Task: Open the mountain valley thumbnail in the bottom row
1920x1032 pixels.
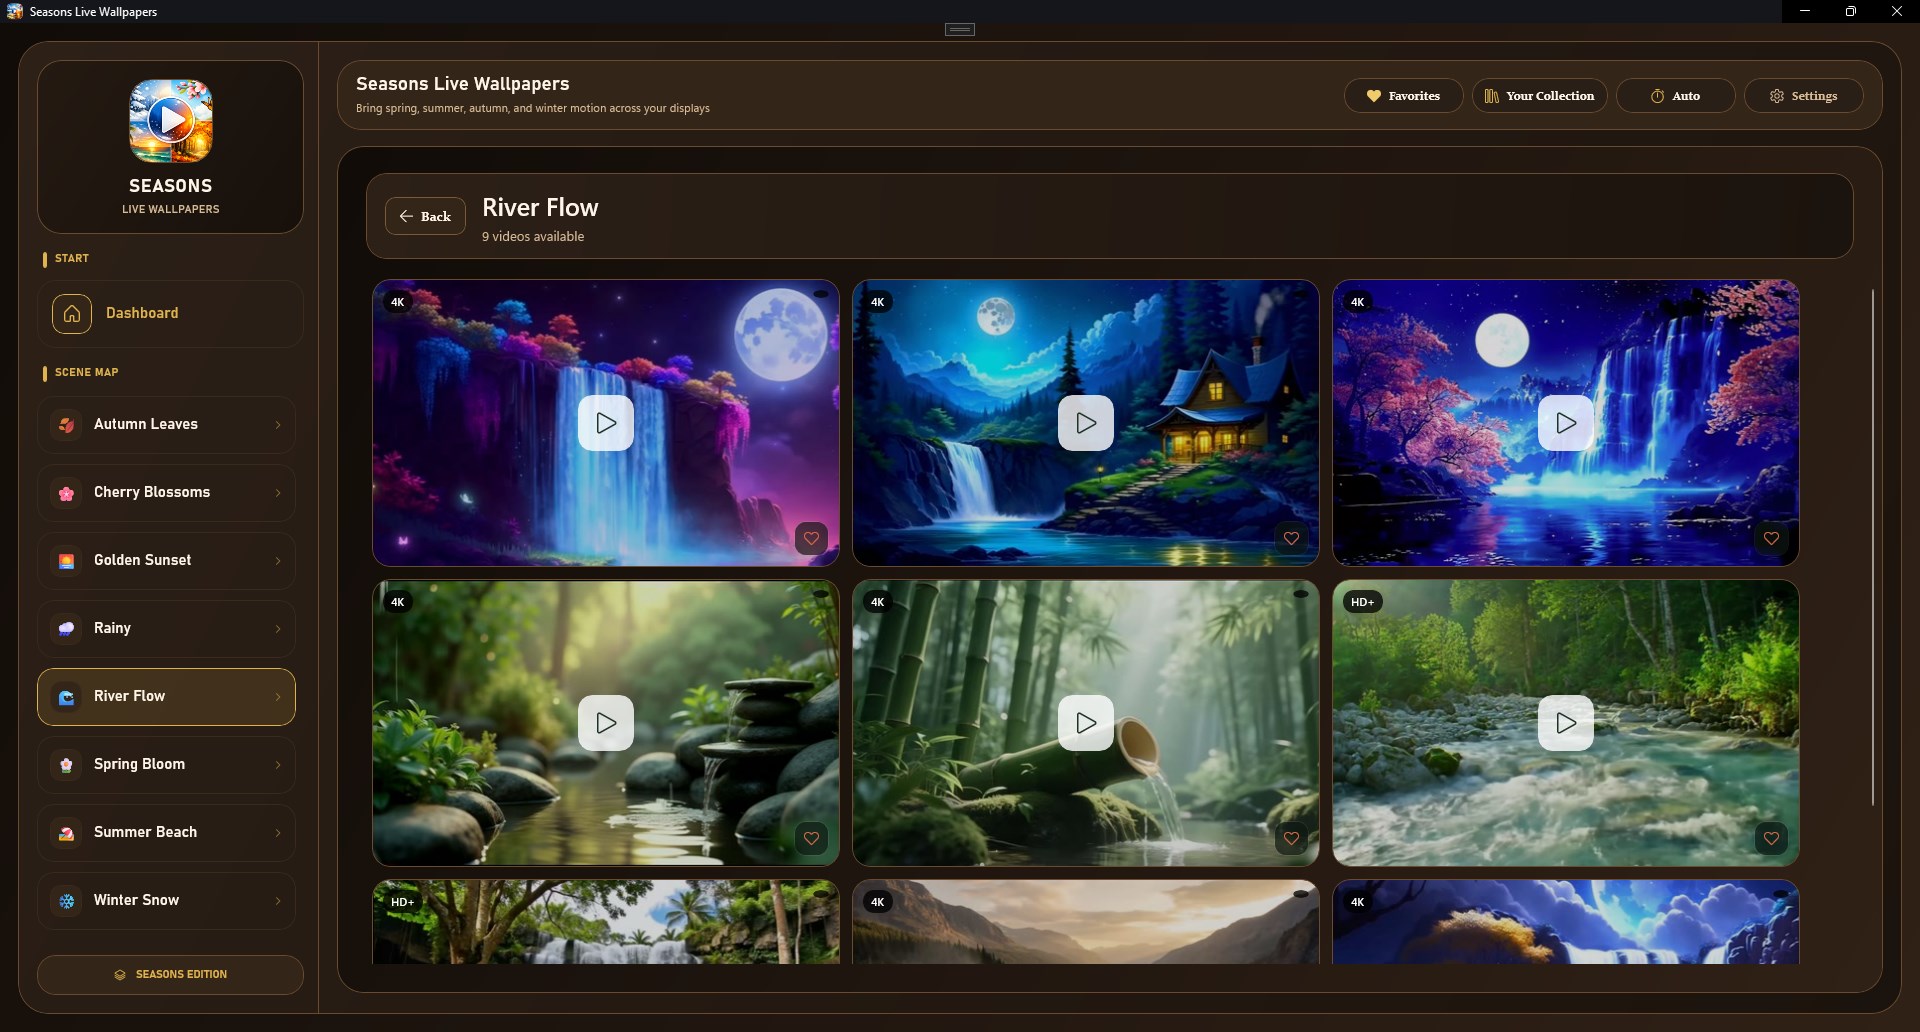Action: coord(1086,922)
